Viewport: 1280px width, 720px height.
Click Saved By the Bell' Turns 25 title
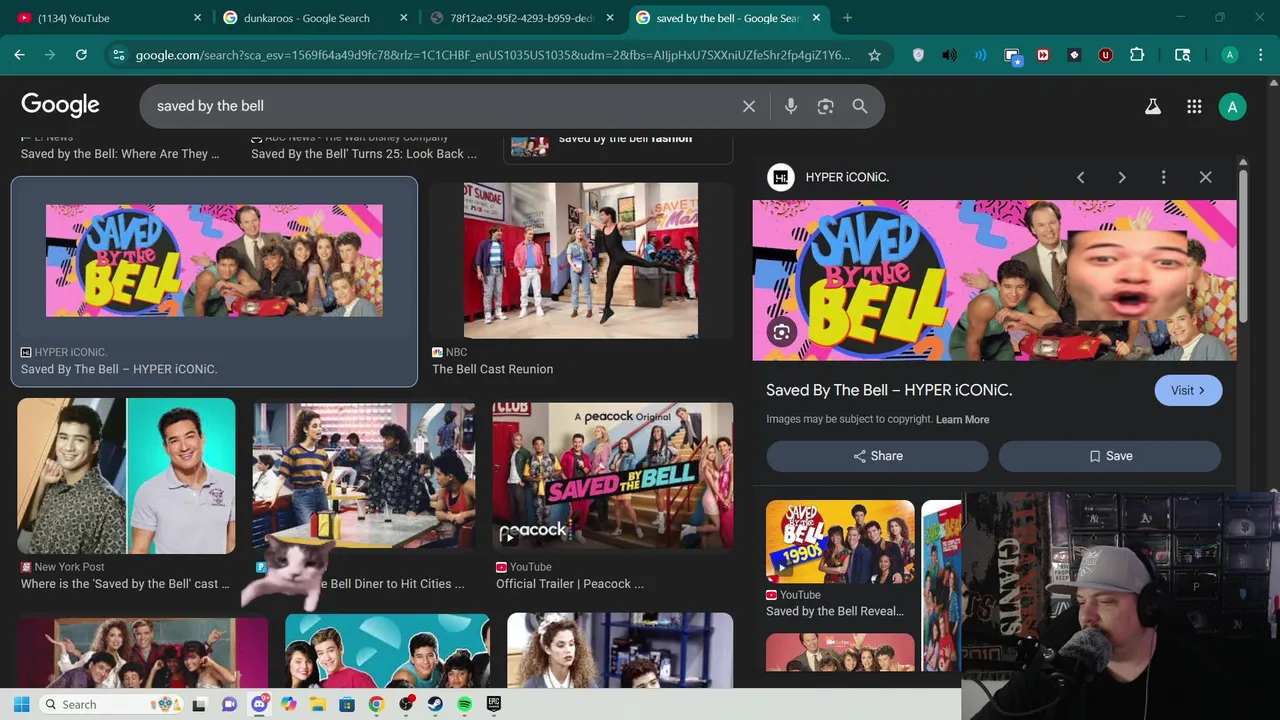click(364, 154)
